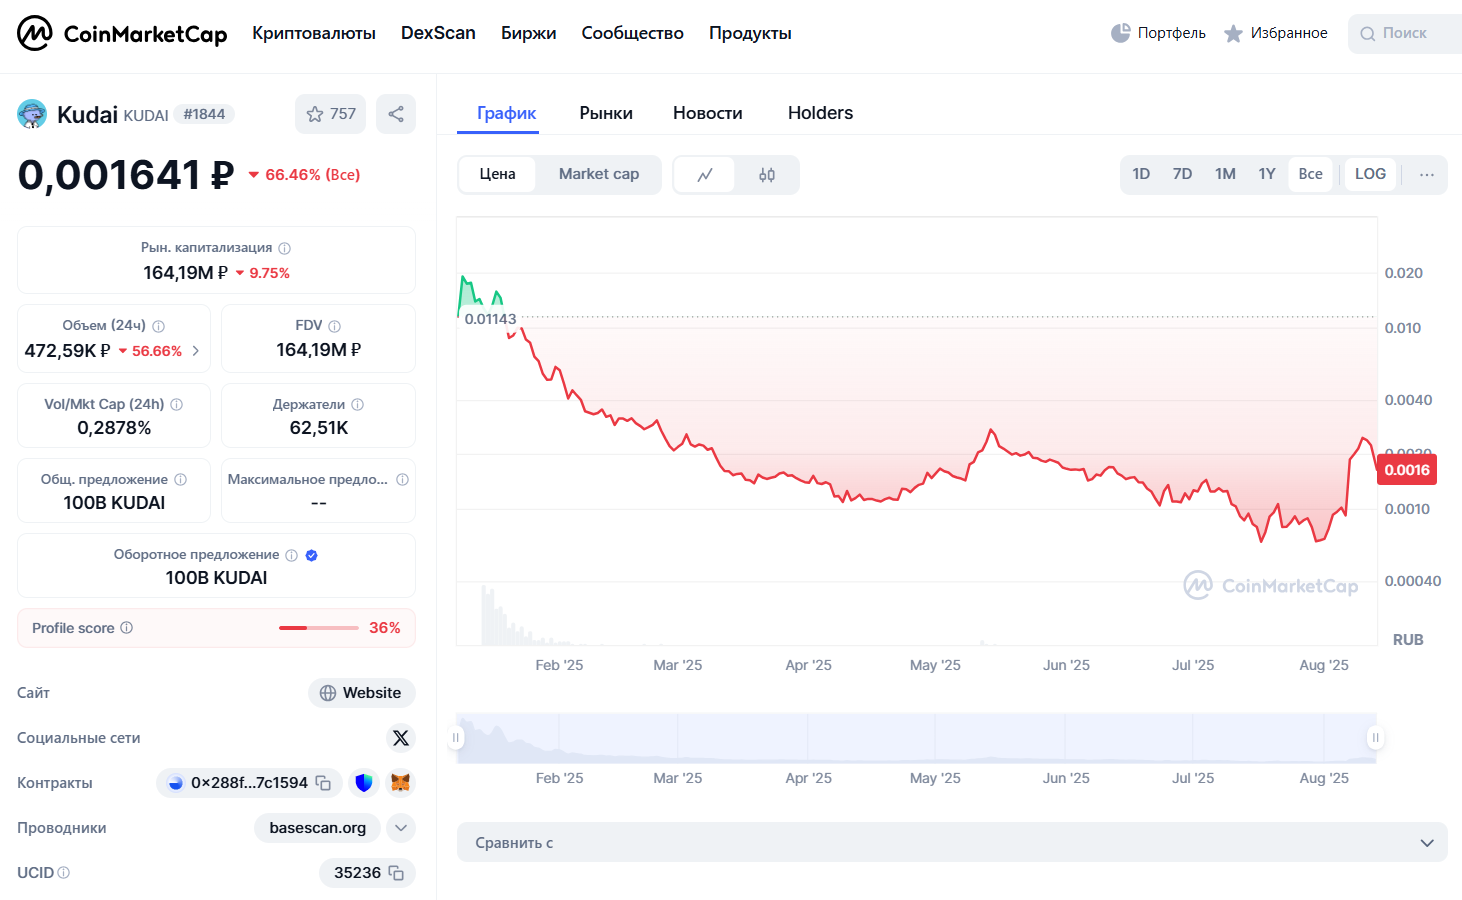
Task: Set chart range to 1M
Action: click(1225, 174)
